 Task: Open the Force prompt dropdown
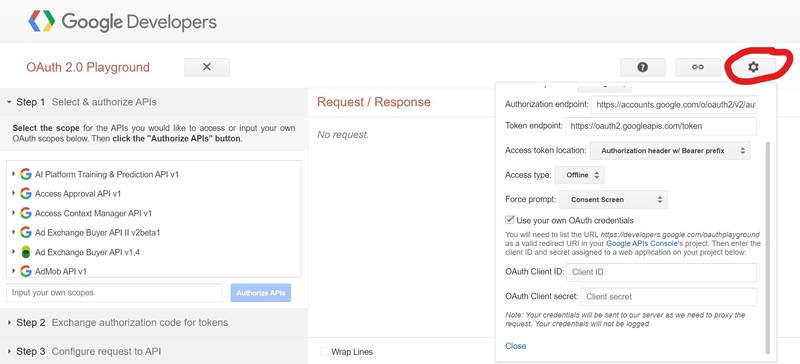613,200
